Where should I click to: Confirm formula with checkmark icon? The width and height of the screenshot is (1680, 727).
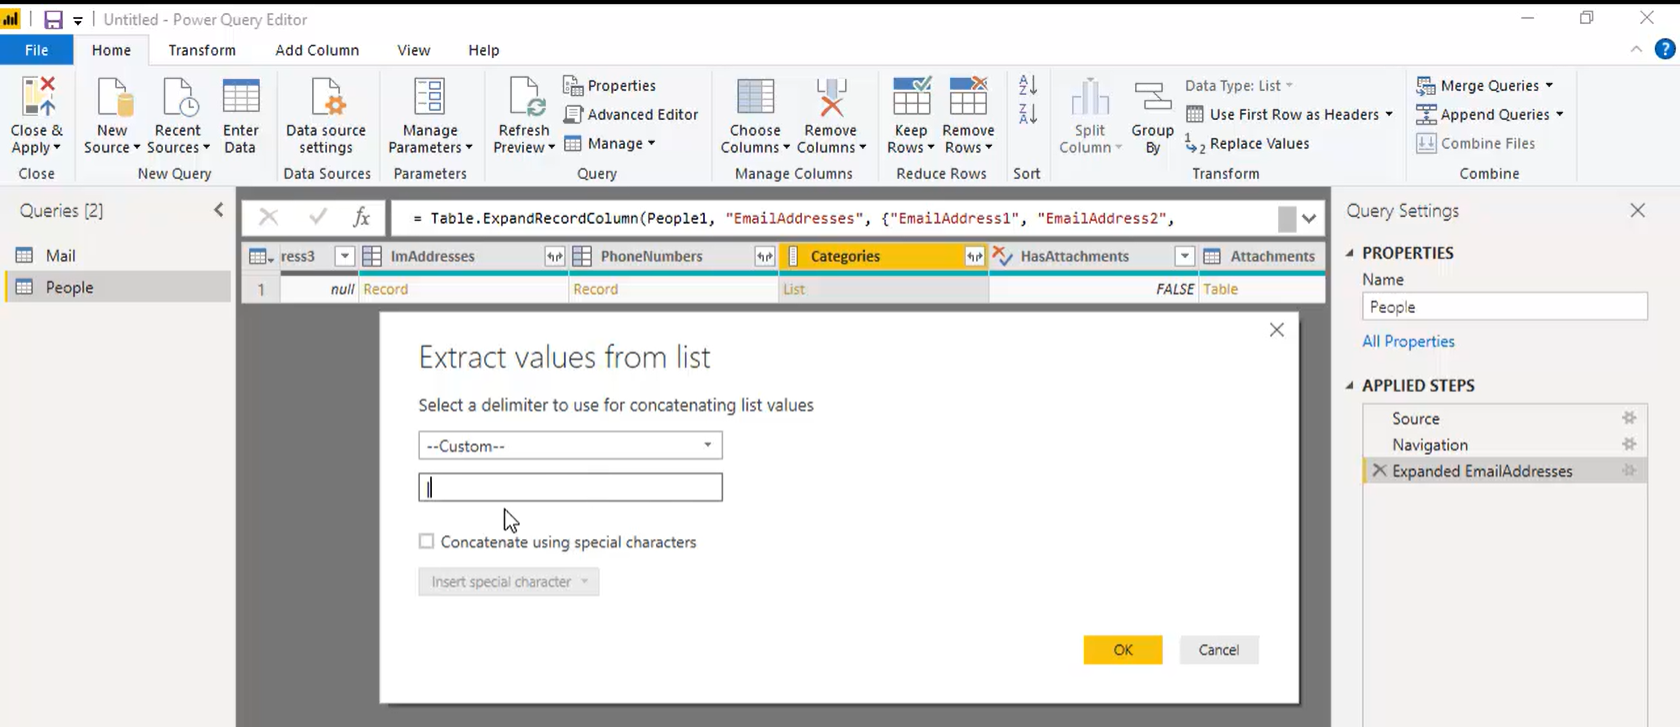point(318,217)
